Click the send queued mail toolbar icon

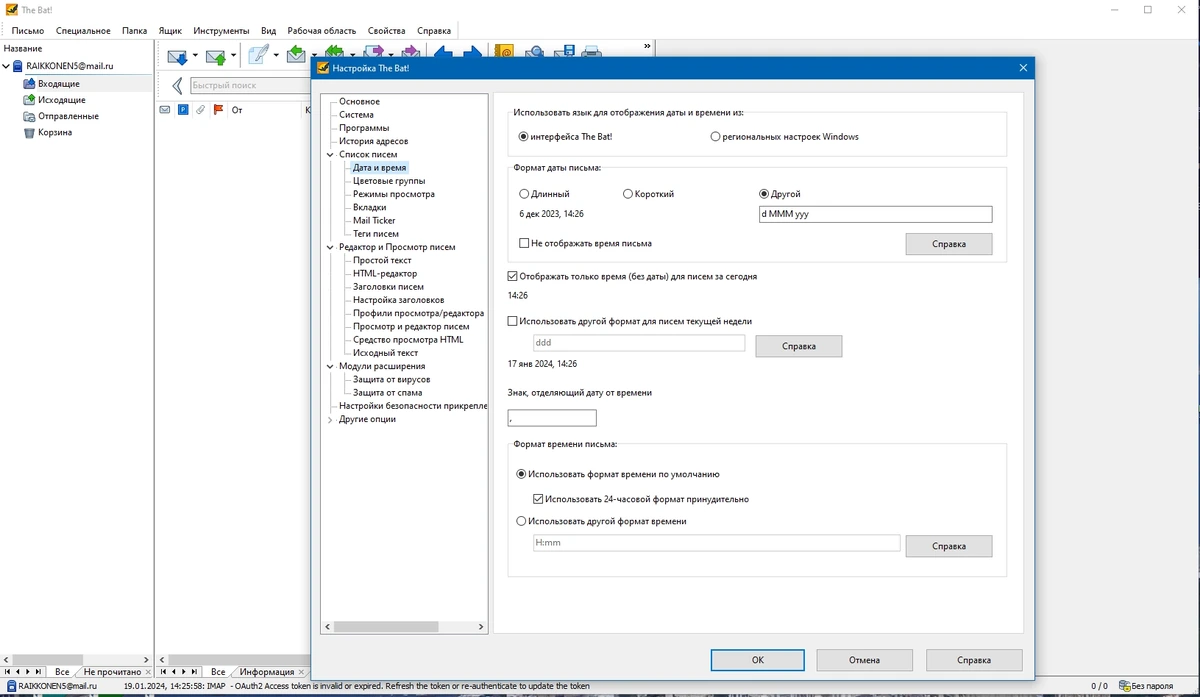pyautogui.click(x=216, y=56)
